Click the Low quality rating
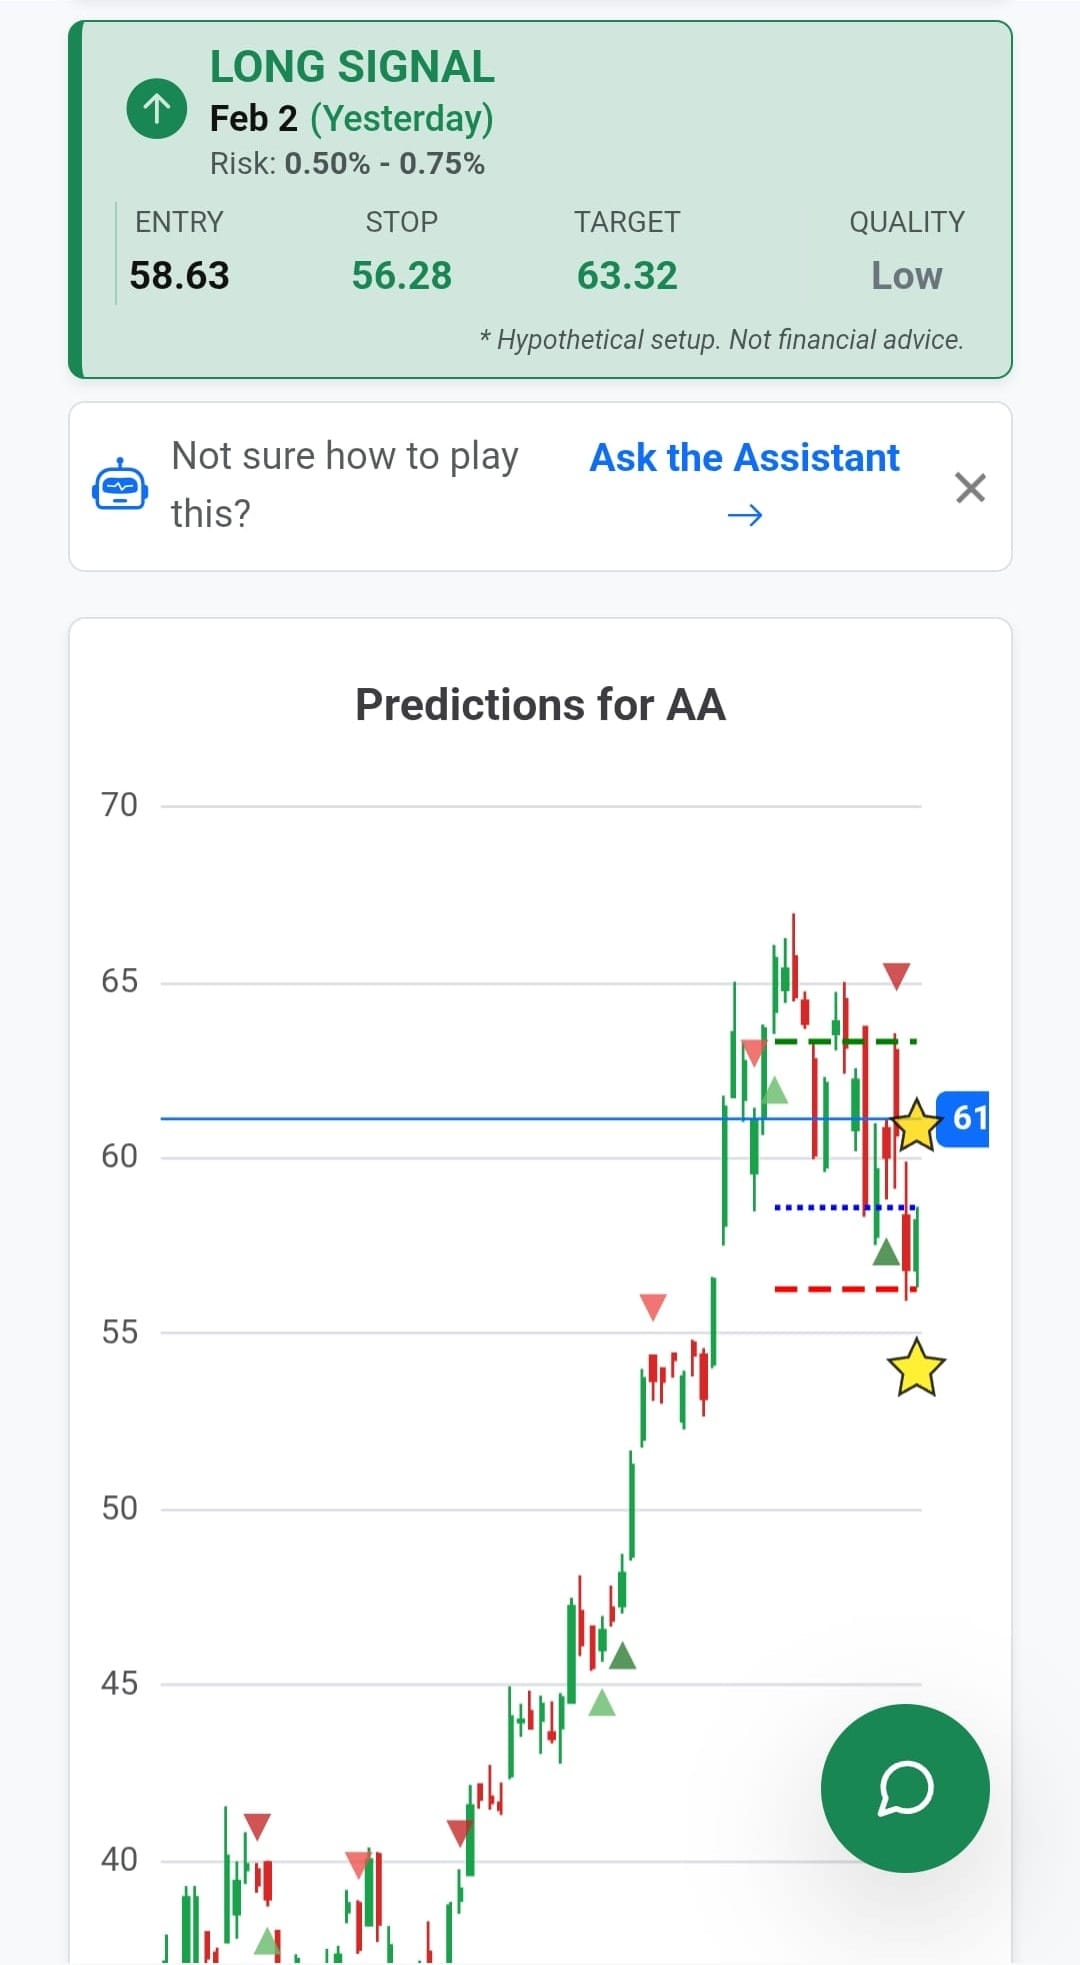 tap(906, 275)
